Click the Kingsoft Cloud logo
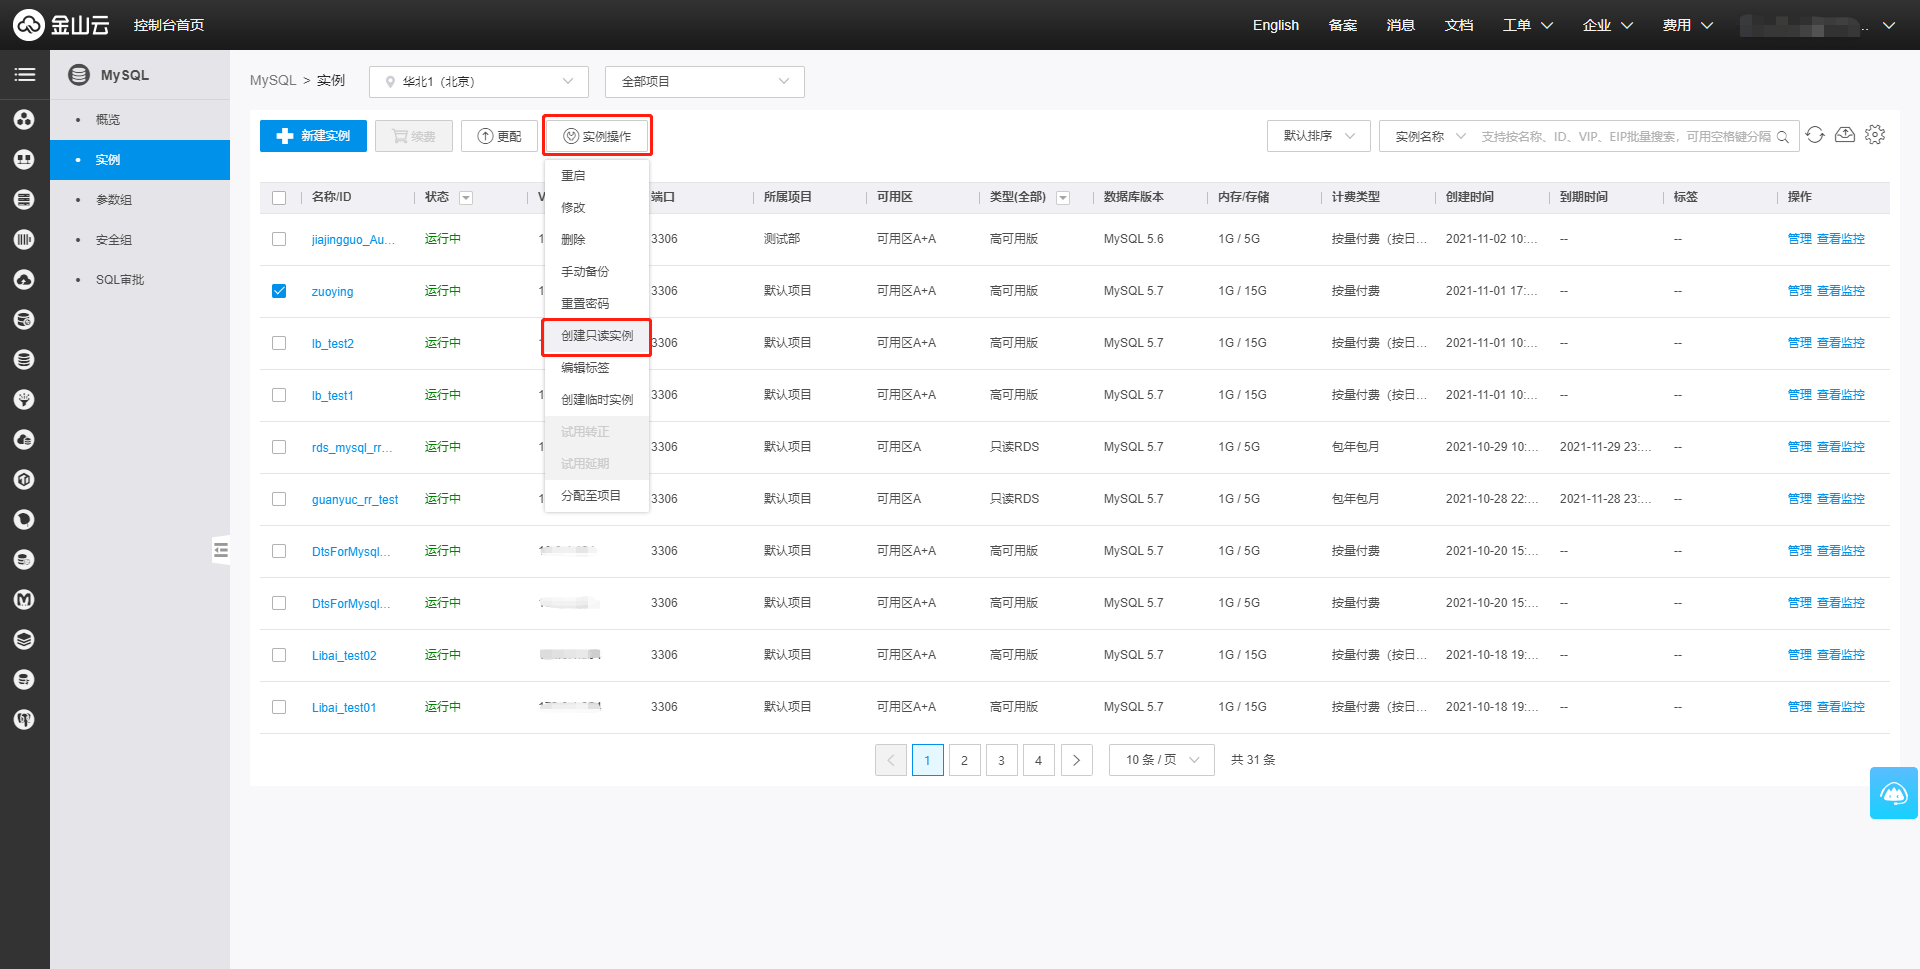Viewport: 1920px width, 969px height. click(x=60, y=25)
